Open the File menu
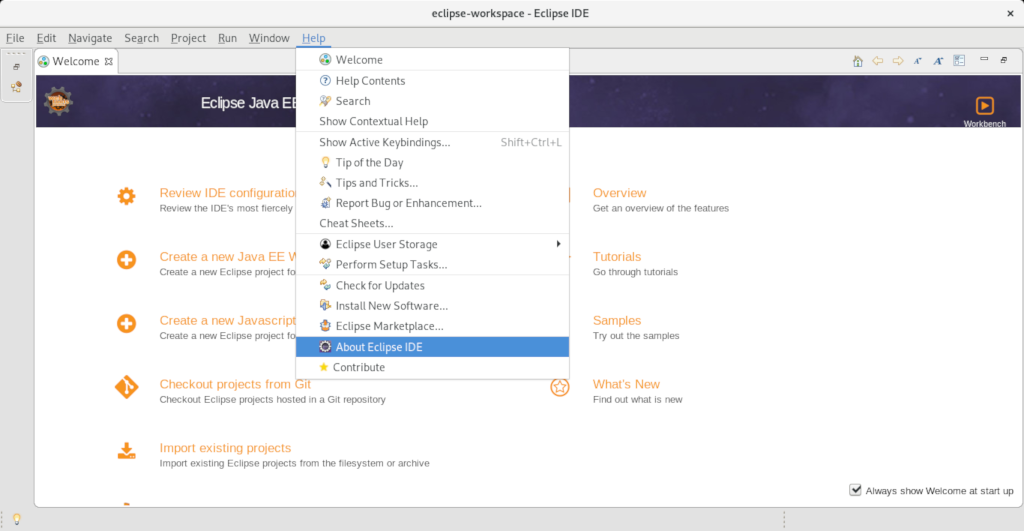 pyautogui.click(x=15, y=38)
